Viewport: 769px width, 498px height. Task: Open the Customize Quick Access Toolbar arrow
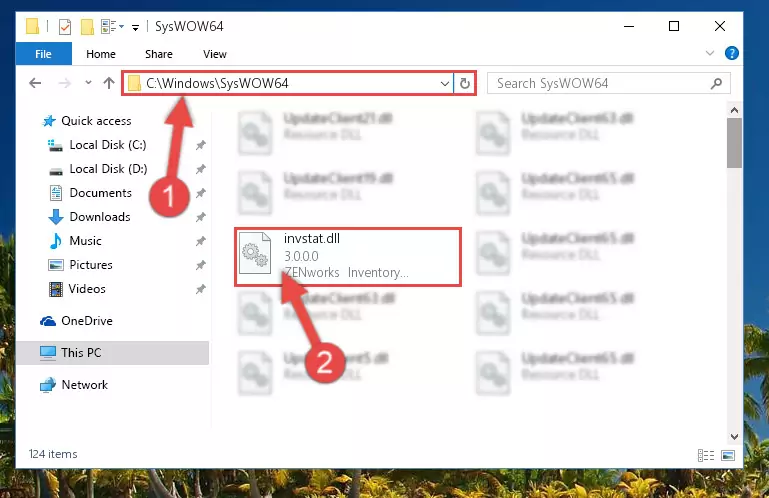(135, 27)
